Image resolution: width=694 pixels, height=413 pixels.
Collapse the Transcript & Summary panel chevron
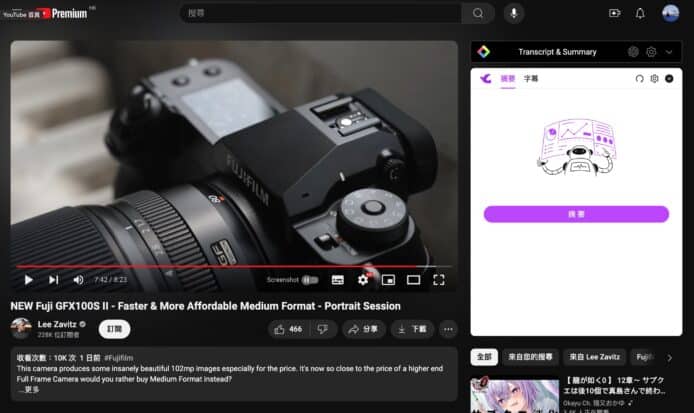coord(669,51)
